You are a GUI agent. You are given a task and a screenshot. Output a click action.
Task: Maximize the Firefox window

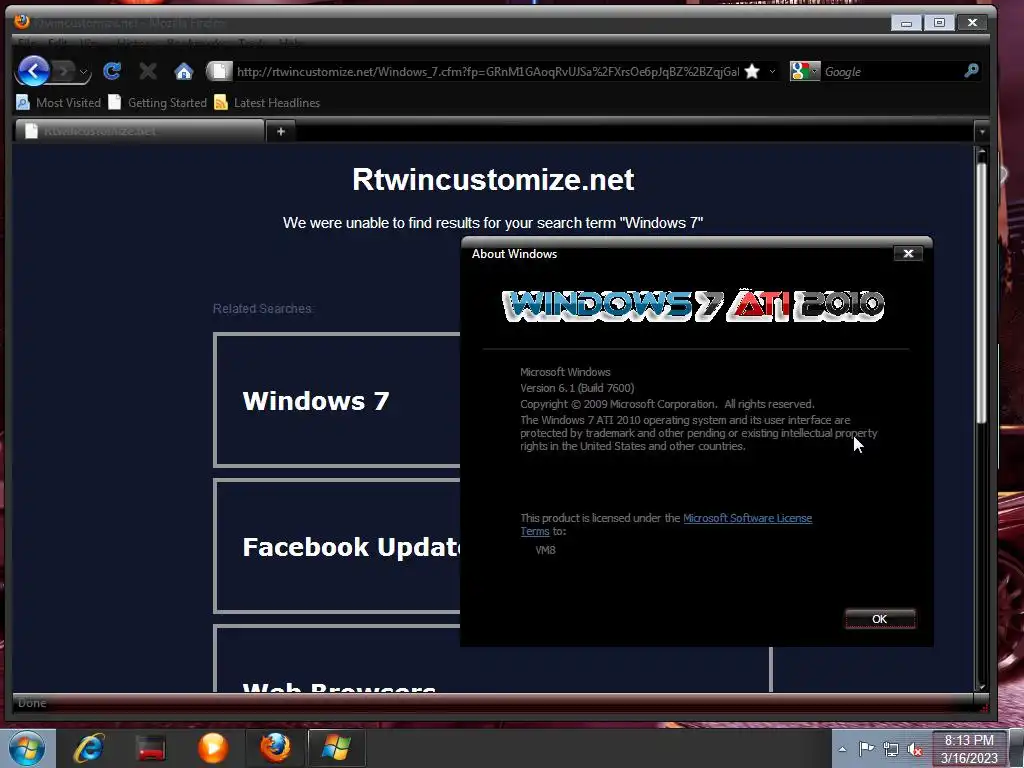click(939, 23)
